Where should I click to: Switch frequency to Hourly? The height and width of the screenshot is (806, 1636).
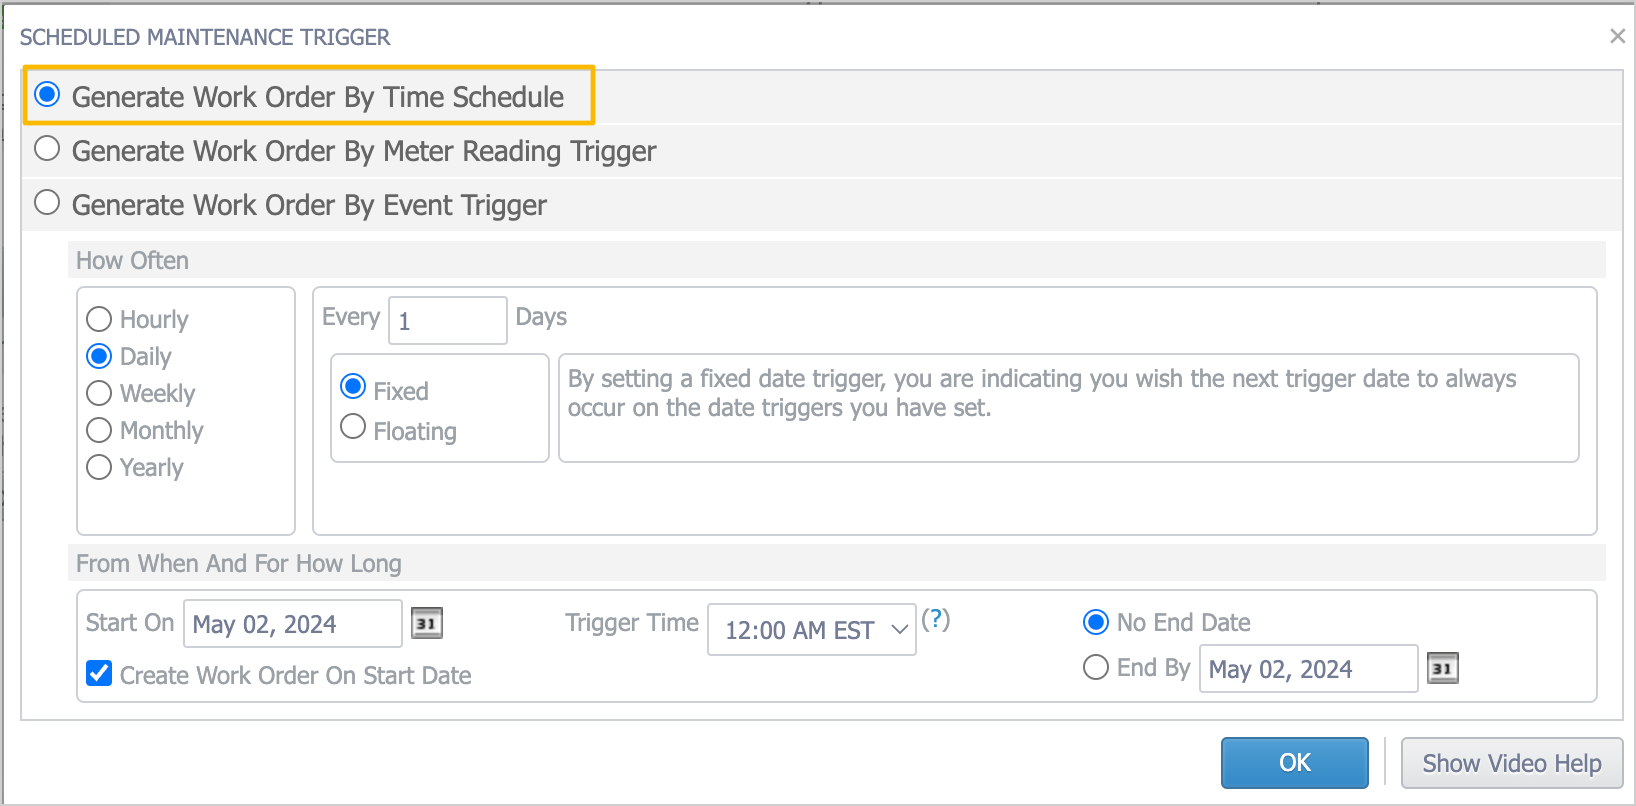pyautogui.click(x=99, y=319)
